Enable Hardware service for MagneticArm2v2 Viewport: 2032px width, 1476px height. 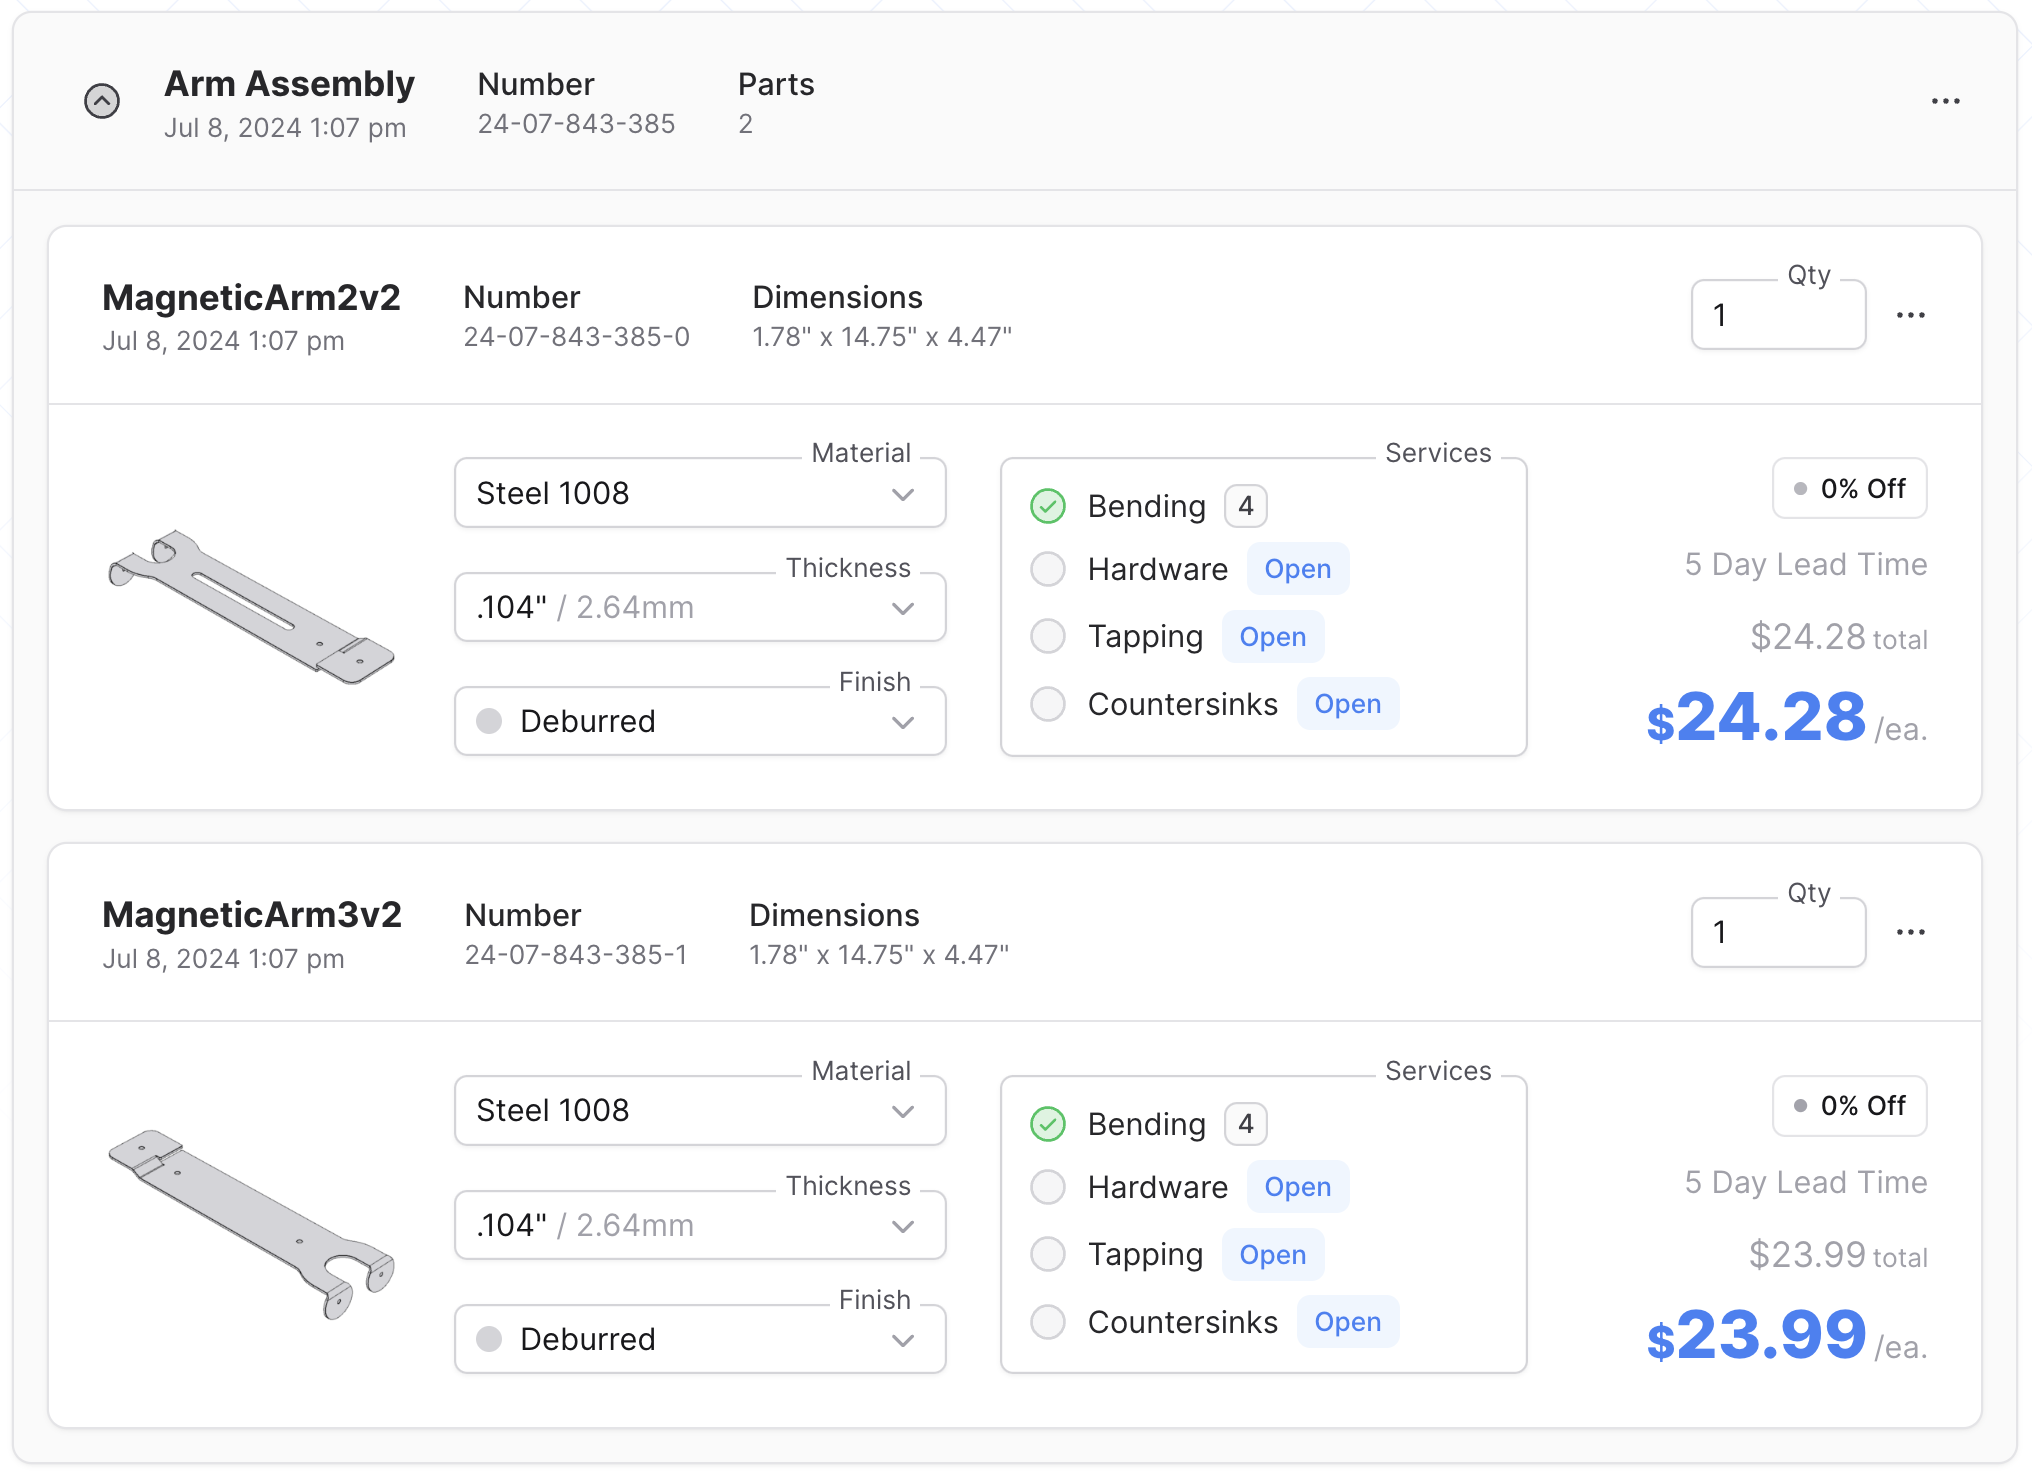[1048, 569]
